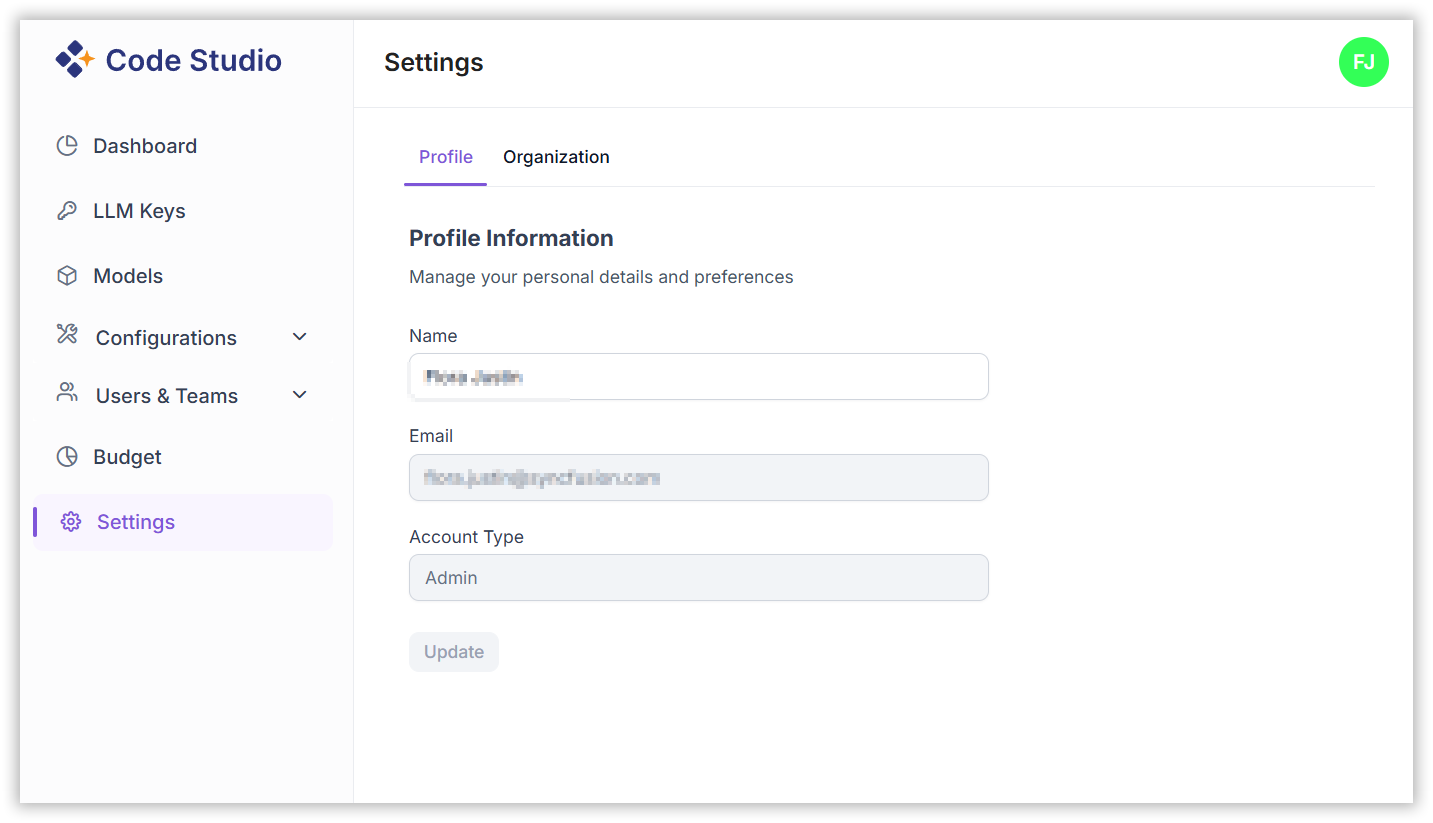
Task: Collapse the Configurations chevron menu
Action: point(298,337)
